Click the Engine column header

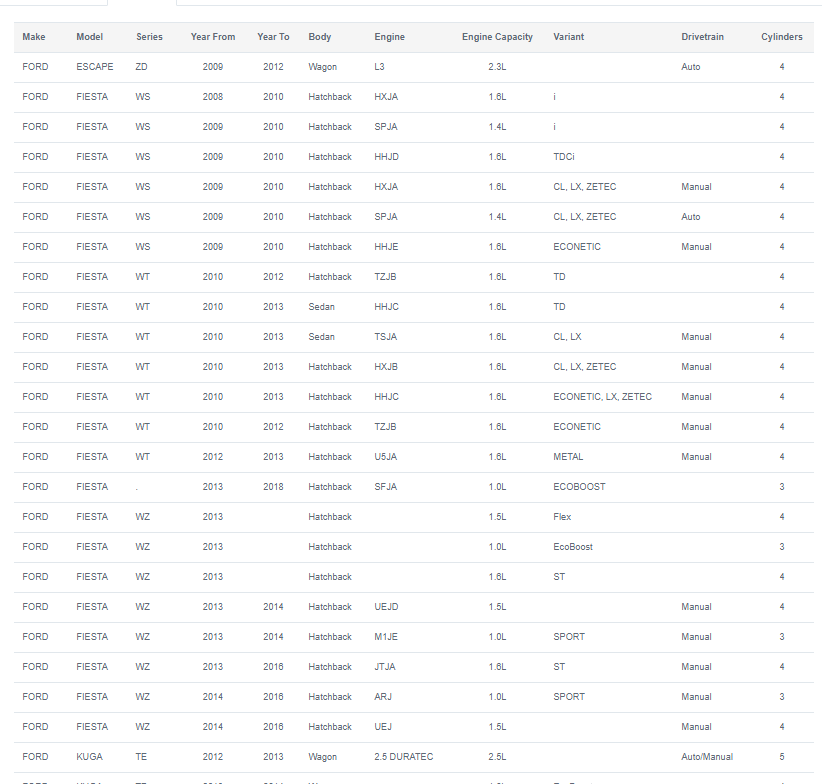pyautogui.click(x=390, y=37)
